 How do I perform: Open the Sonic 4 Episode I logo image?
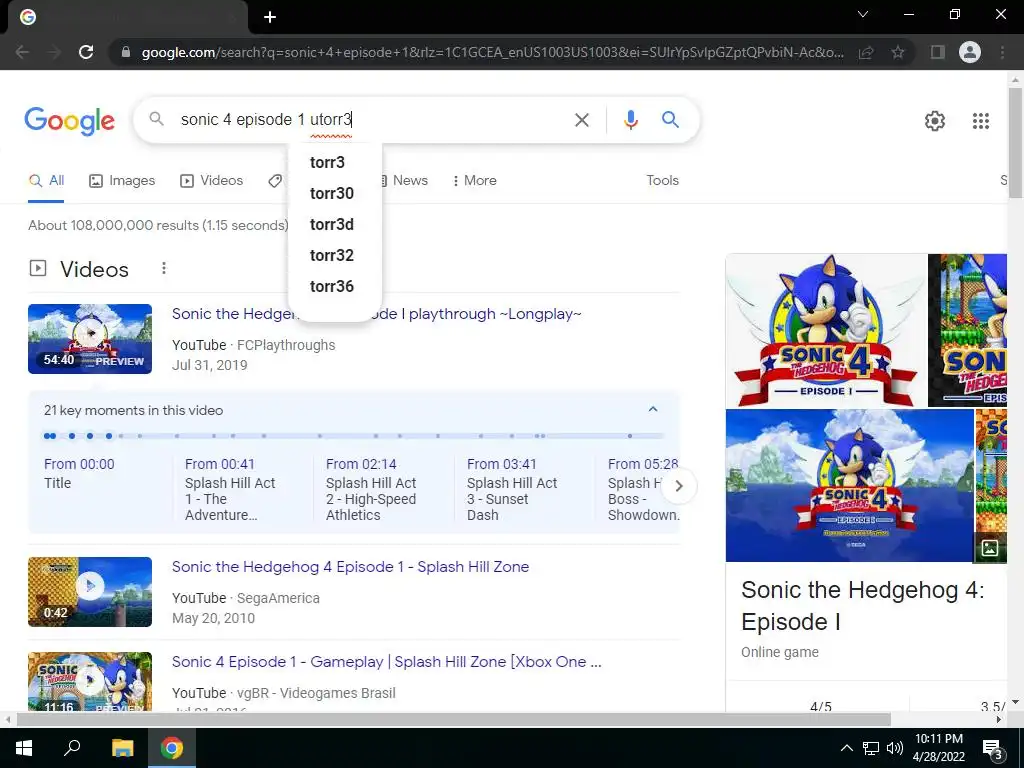tap(825, 330)
